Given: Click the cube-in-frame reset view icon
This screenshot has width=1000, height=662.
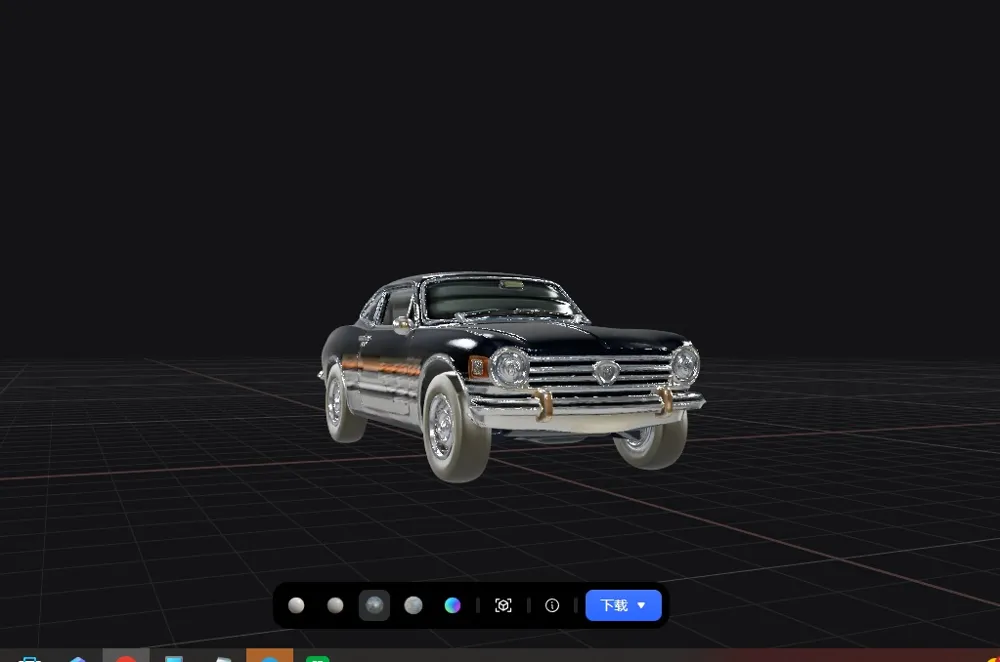Looking at the screenshot, I should pos(503,605).
